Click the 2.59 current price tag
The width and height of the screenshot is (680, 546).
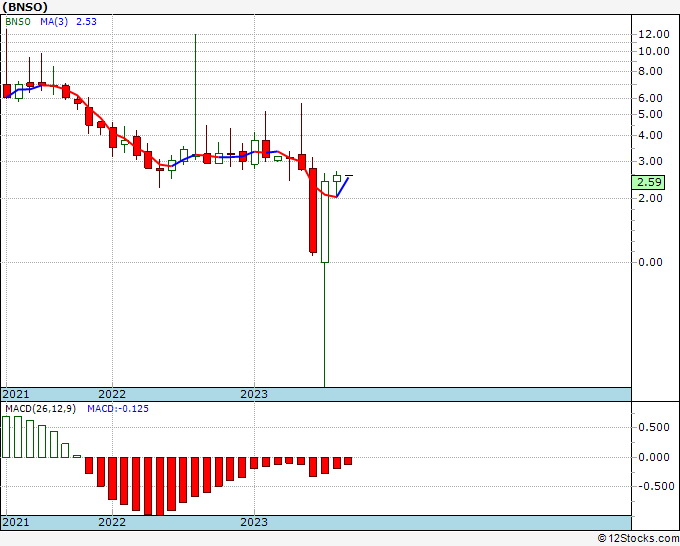[648, 182]
